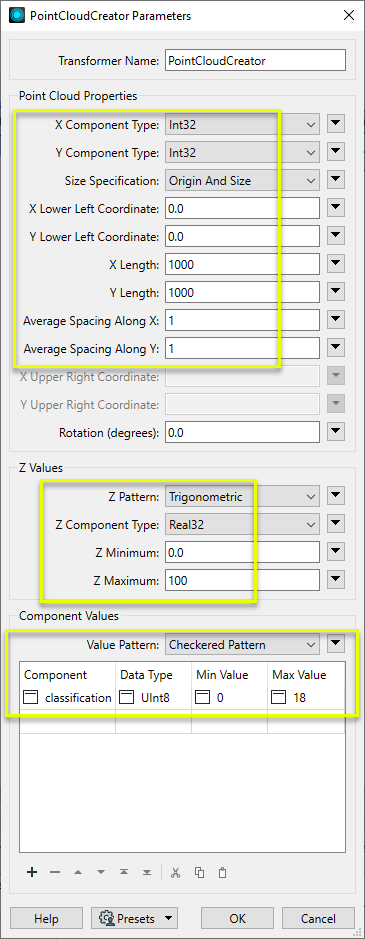Click the move row down arrow
The image size is (365, 939).
tap(101, 872)
